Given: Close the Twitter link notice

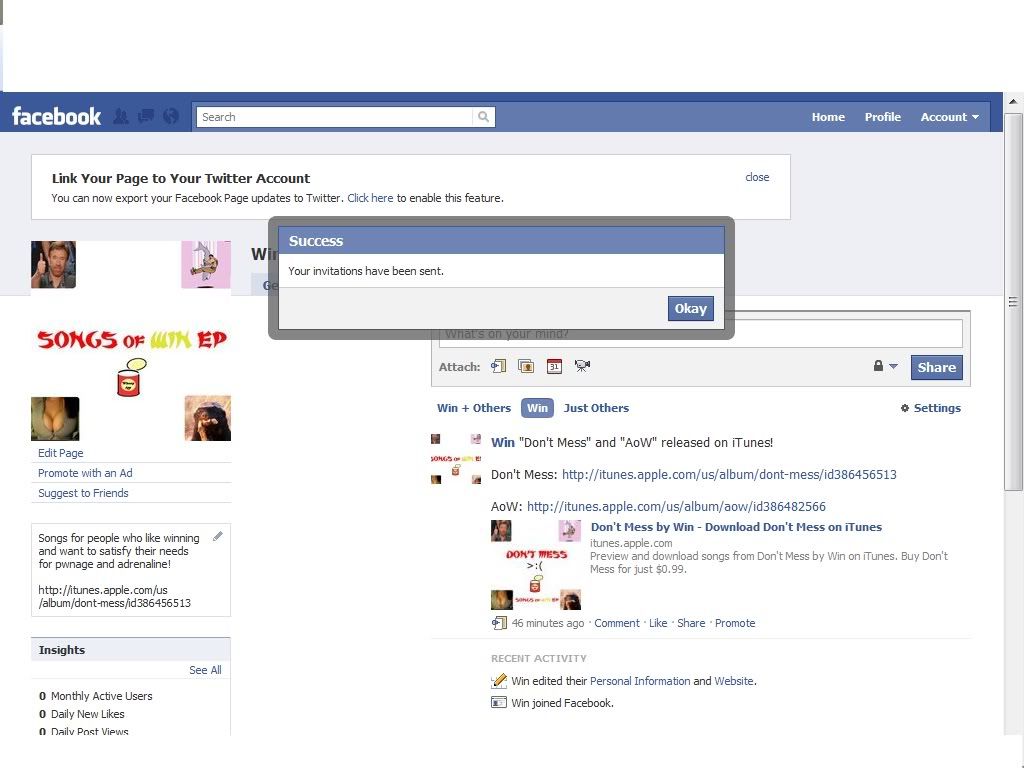Looking at the screenshot, I should (x=757, y=177).
